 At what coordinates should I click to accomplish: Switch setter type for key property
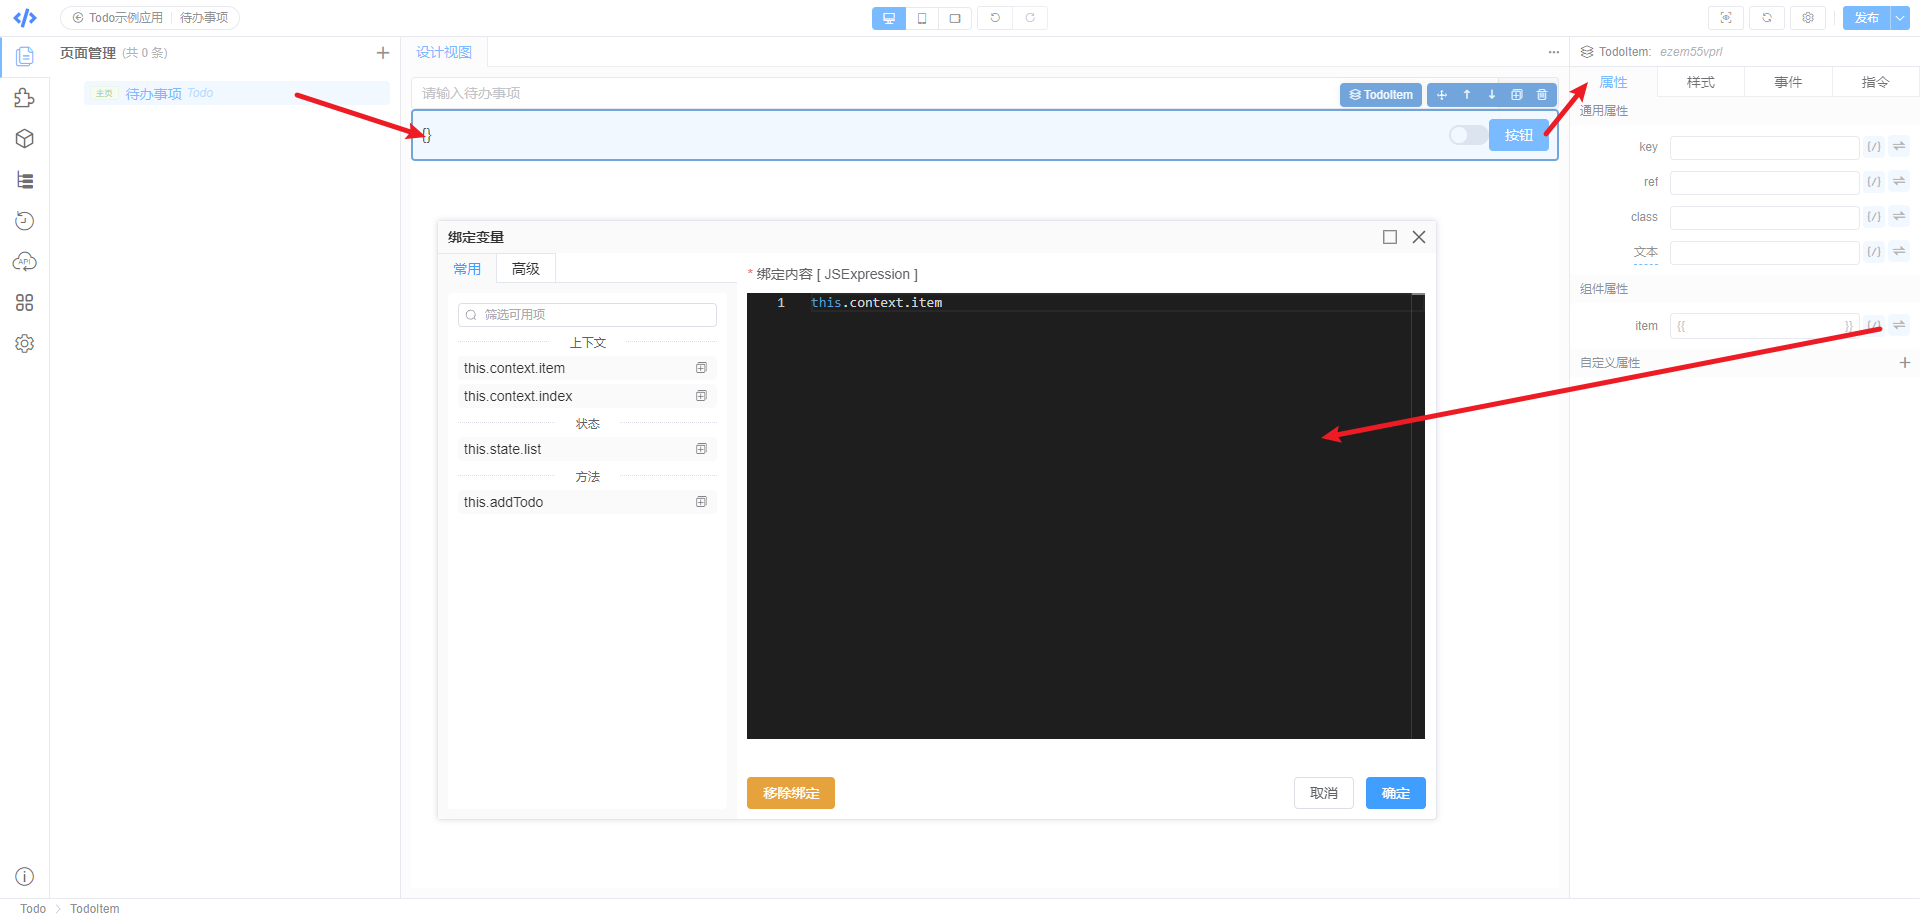(1899, 147)
